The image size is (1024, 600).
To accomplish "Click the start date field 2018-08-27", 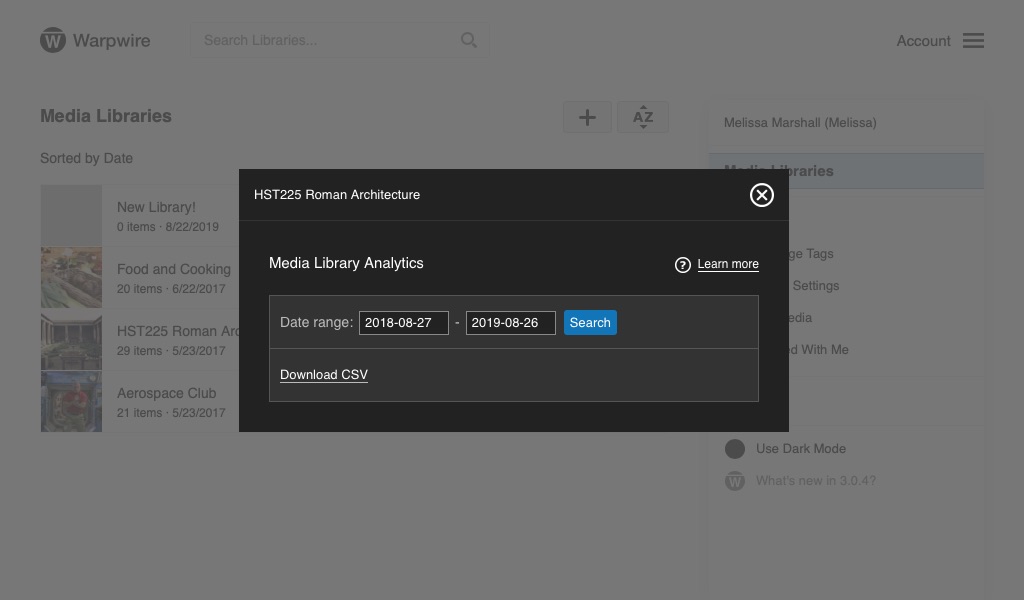I will [x=404, y=323].
